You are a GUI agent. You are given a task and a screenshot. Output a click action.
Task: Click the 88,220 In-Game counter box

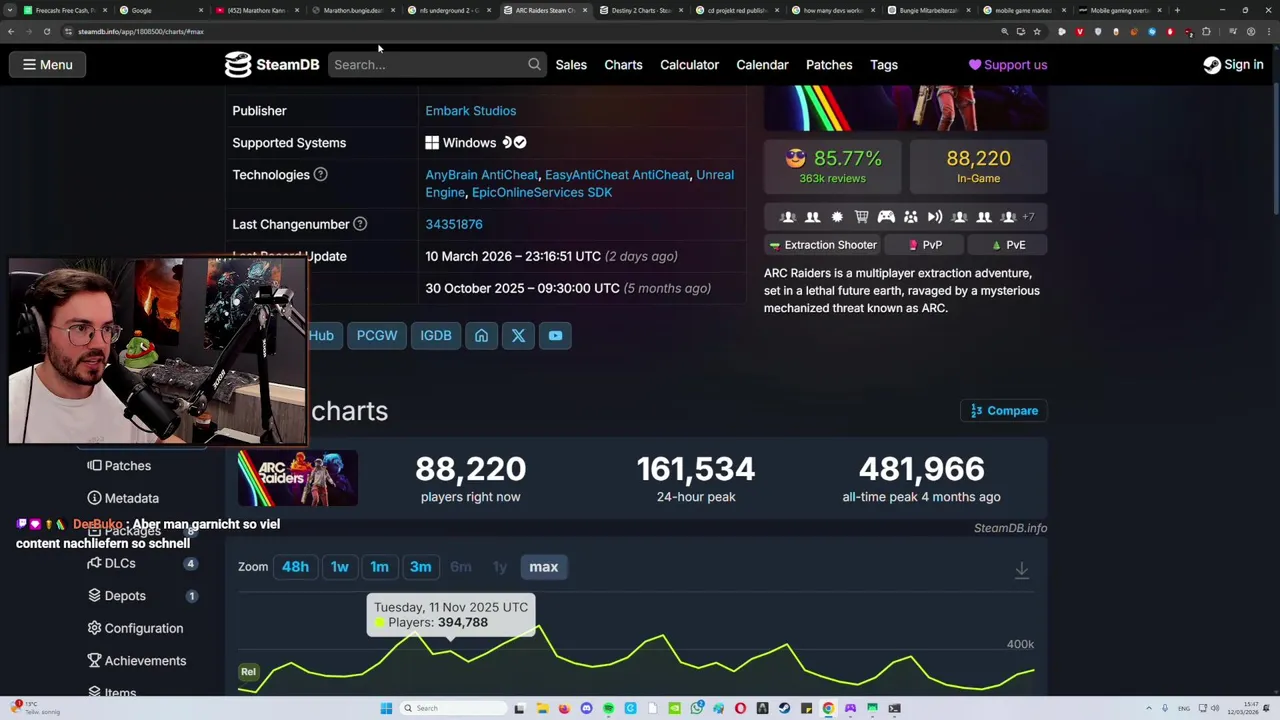[x=978, y=166]
